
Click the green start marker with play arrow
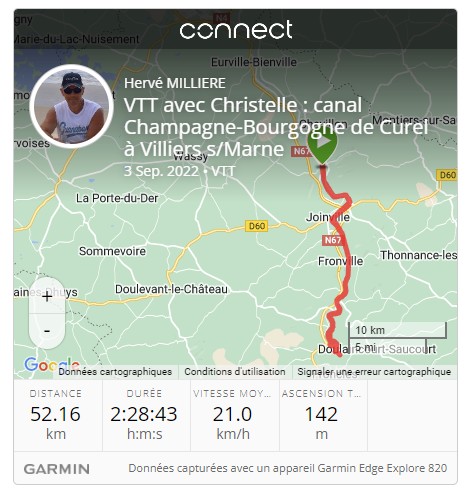click(x=322, y=143)
